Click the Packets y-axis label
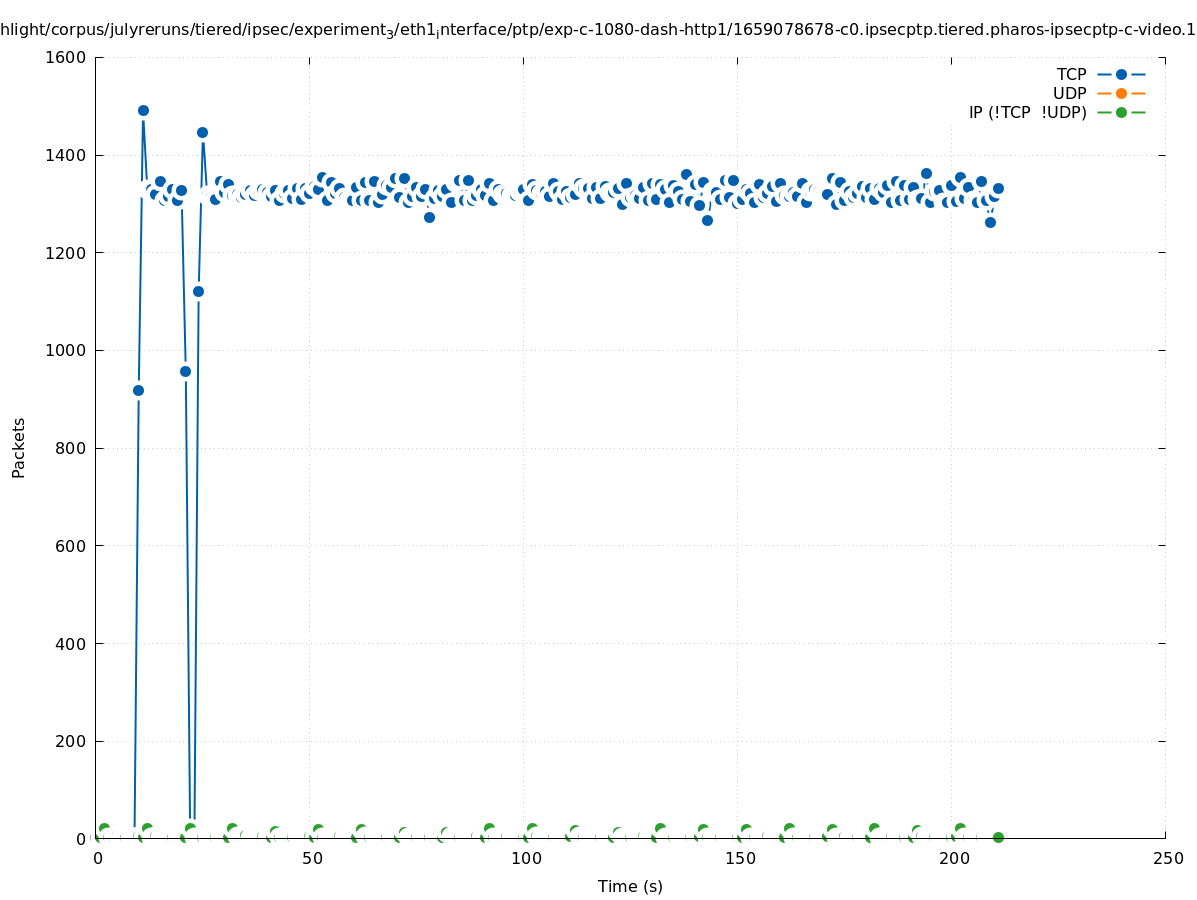This screenshot has width=1197, height=900. click(19, 448)
